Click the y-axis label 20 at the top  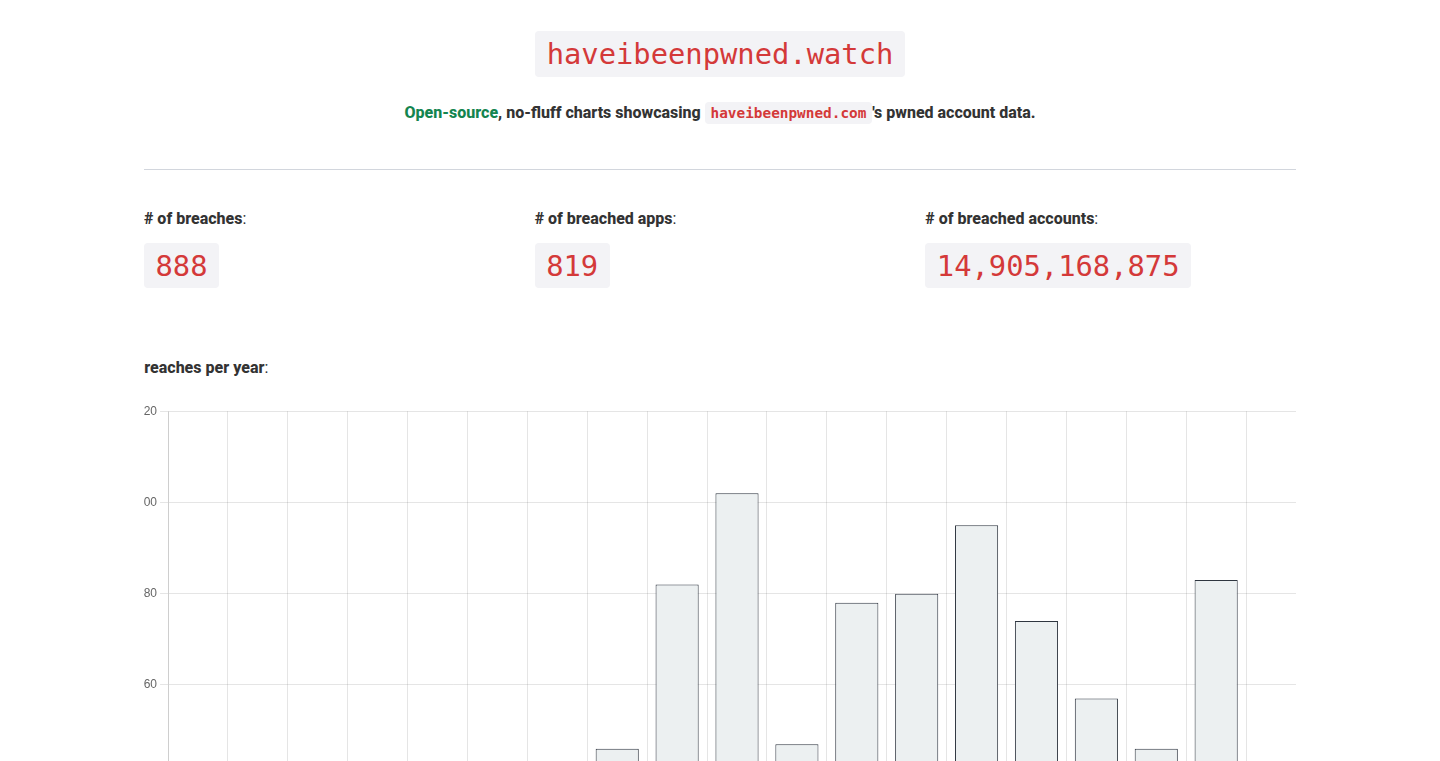151,411
